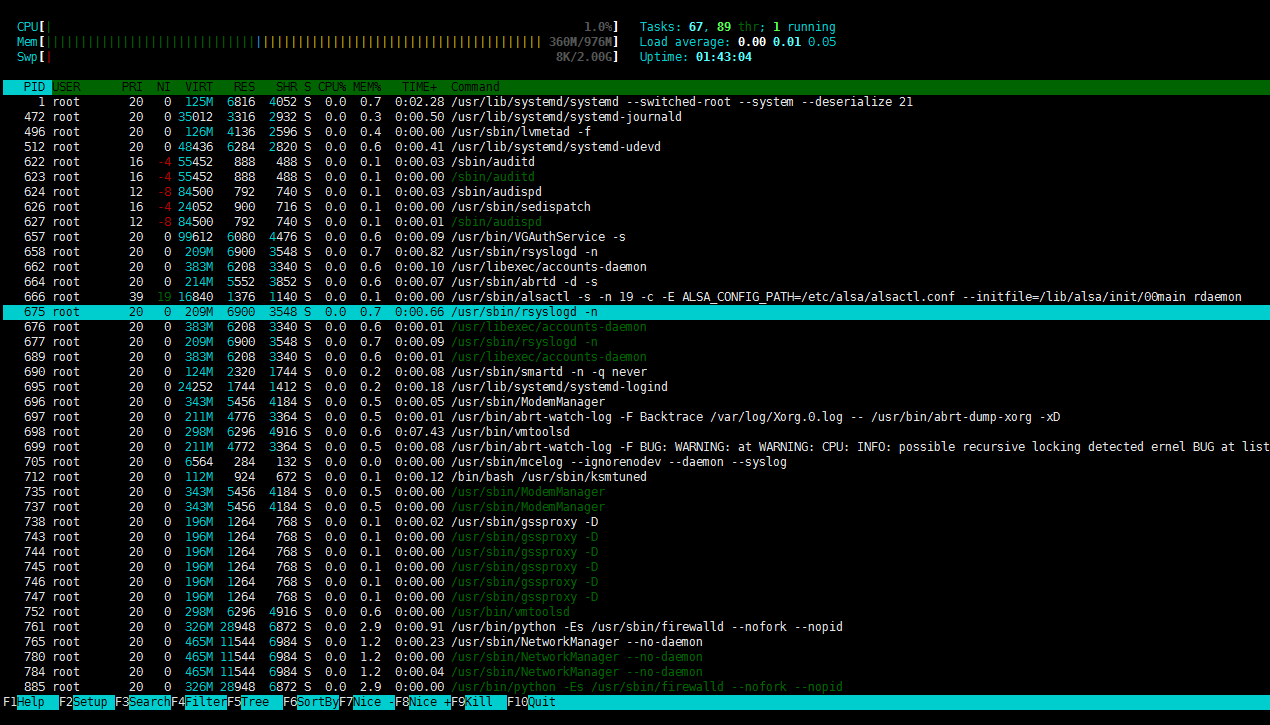Sort by the CPU% column header
Screen dimensions: 1270x725
[332, 87]
